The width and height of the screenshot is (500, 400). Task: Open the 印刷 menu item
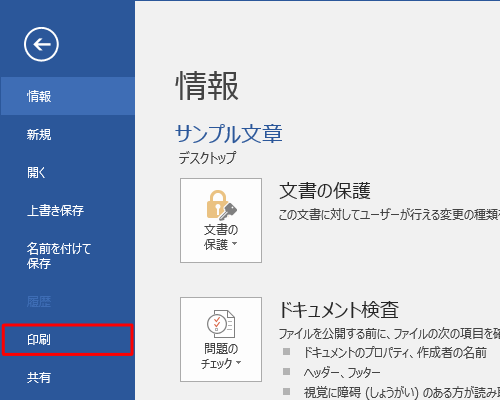[67, 340]
